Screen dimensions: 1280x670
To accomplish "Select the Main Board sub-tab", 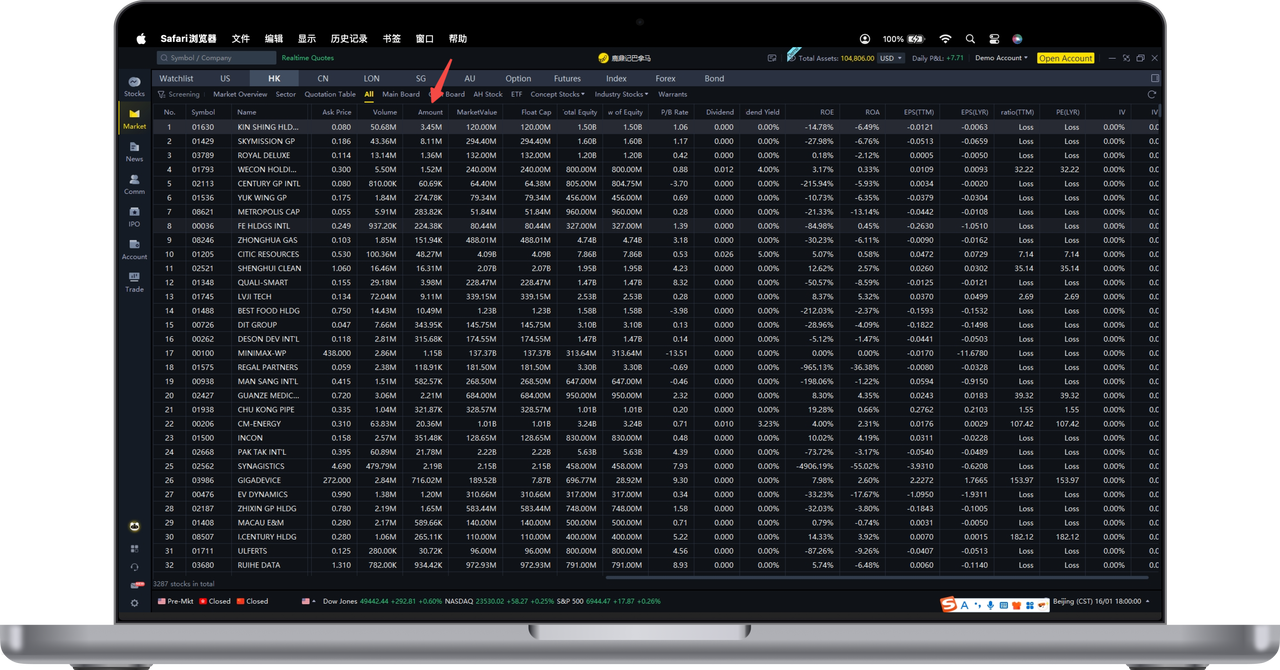I will (401, 95).
